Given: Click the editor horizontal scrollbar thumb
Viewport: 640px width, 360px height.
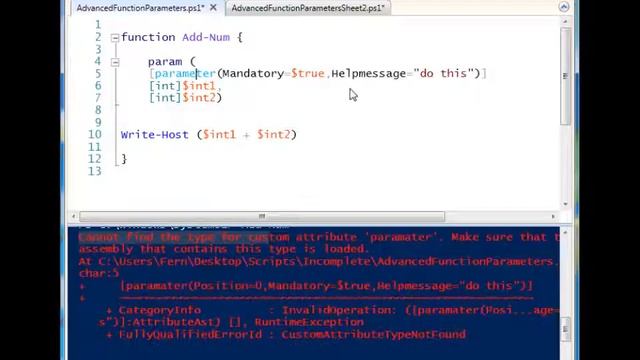Looking at the screenshot, I should pos(262,216).
